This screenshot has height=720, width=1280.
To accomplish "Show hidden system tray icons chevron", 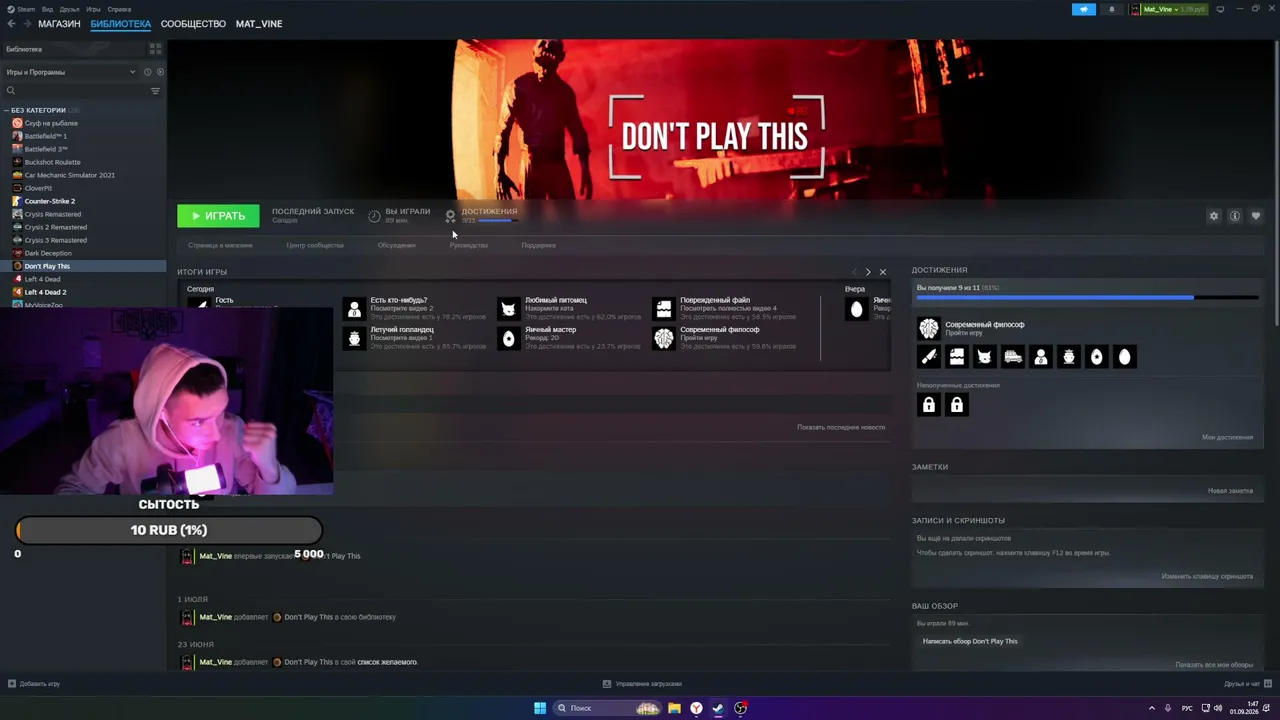I will click(1152, 708).
